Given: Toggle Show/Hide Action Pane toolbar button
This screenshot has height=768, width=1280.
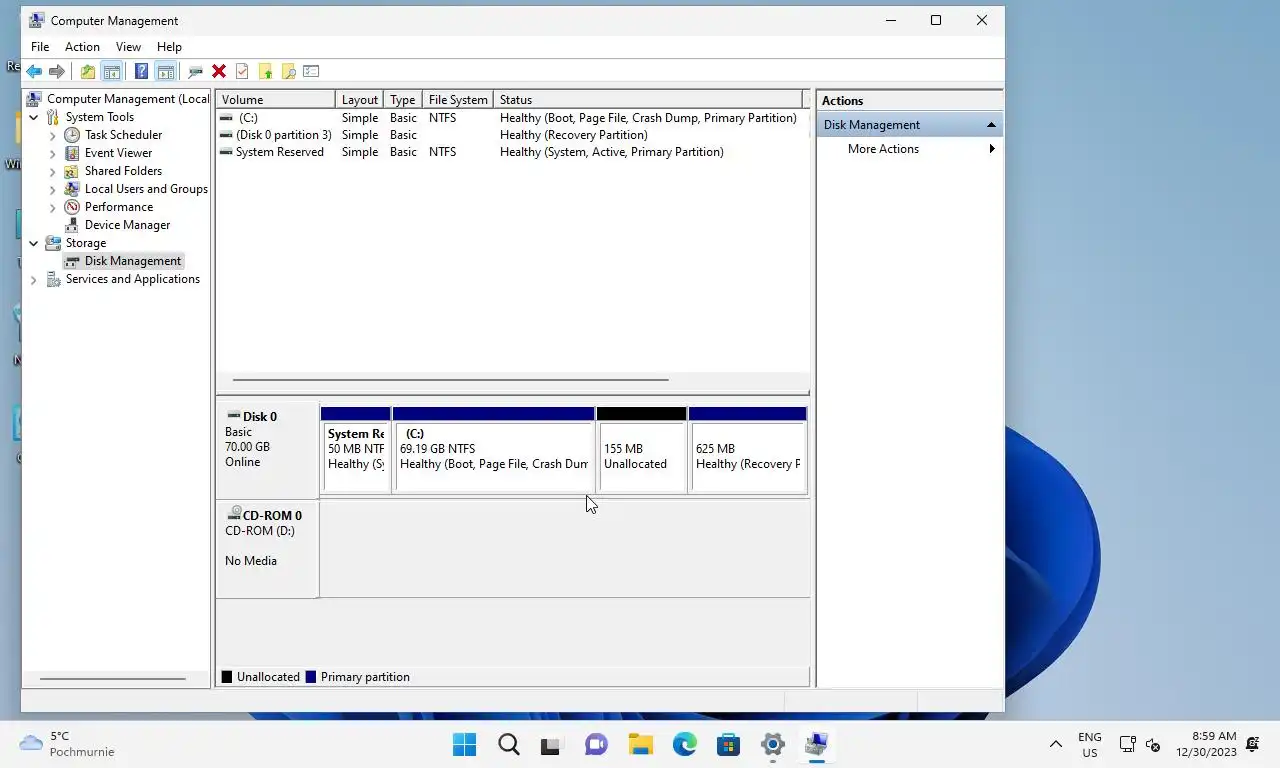Looking at the screenshot, I should (x=165, y=71).
